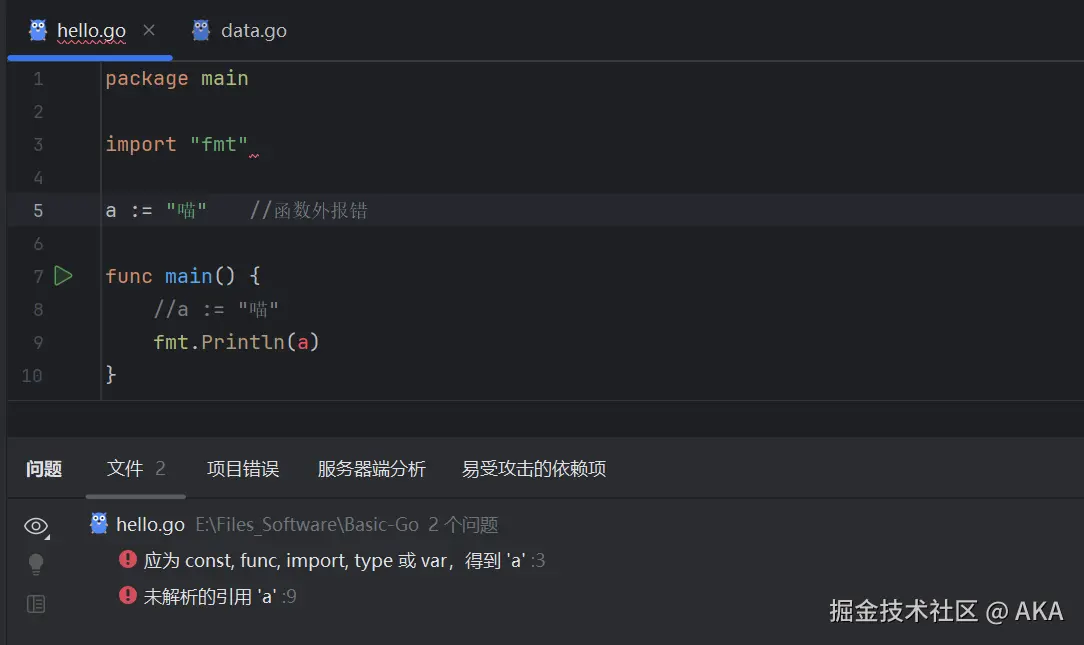Click the green run gutter icon beside main
Screen dimensions: 1084x645
63,276
